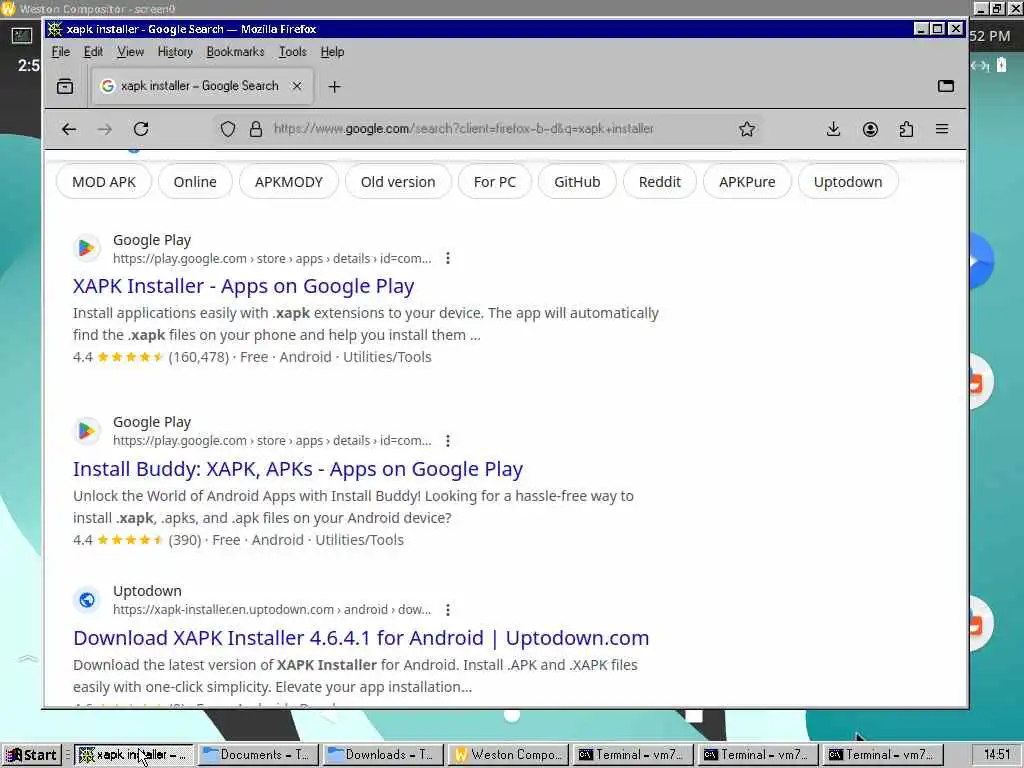Select the Online filter chip
Image resolution: width=1024 pixels, height=768 pixels.
195,182
